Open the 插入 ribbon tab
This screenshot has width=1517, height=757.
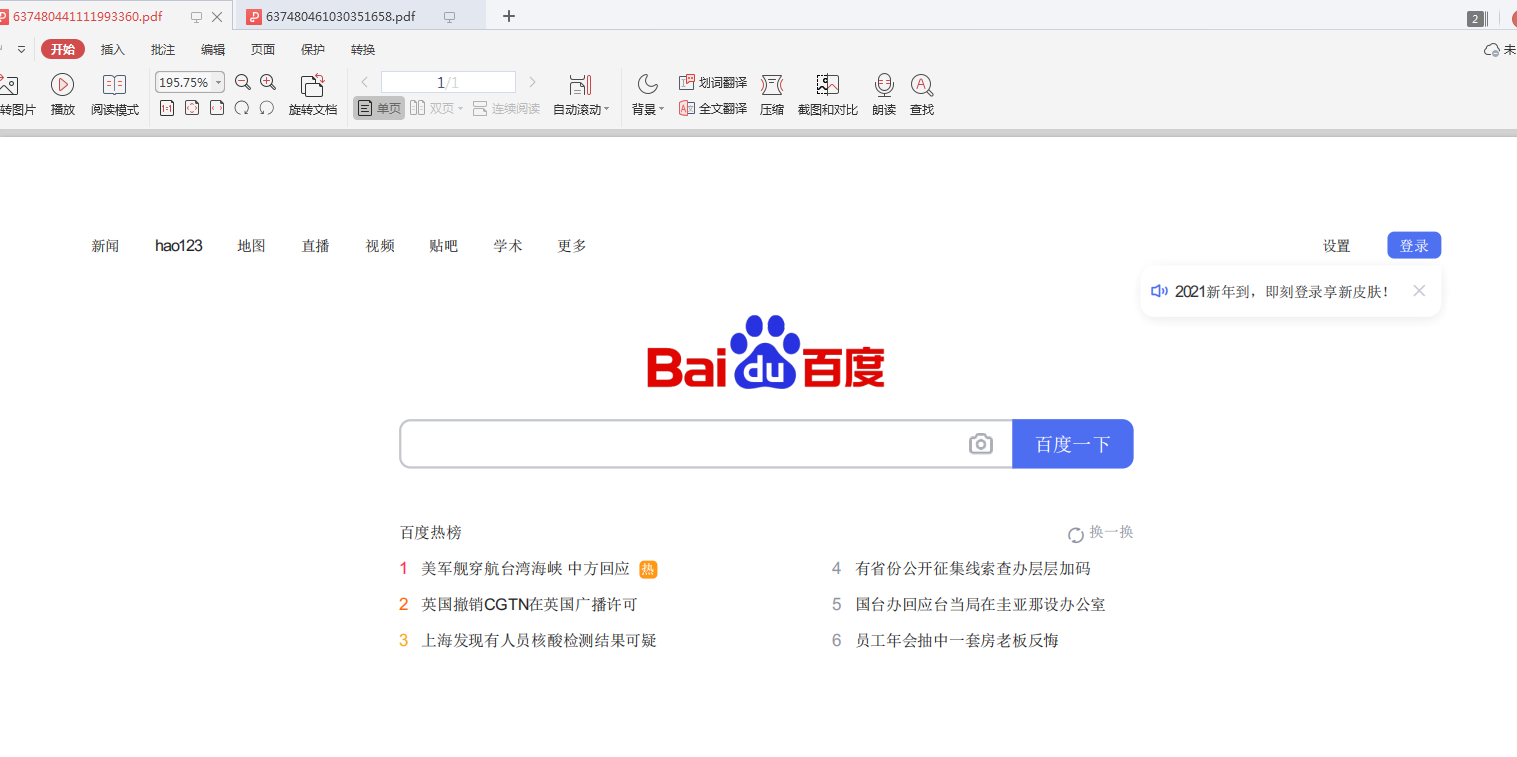[x=113, y=49]
